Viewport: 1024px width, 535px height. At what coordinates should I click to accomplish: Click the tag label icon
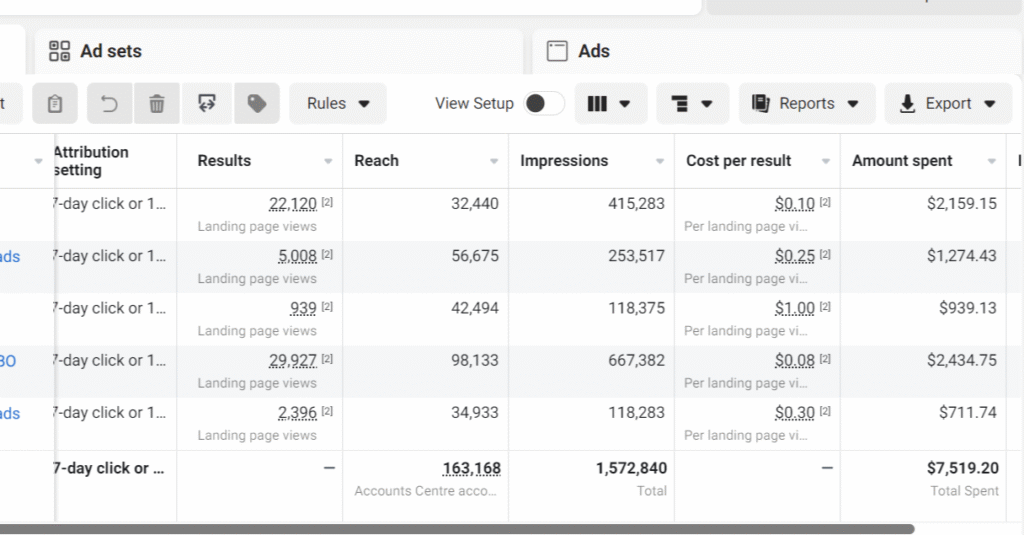click(x=257, y=103)
